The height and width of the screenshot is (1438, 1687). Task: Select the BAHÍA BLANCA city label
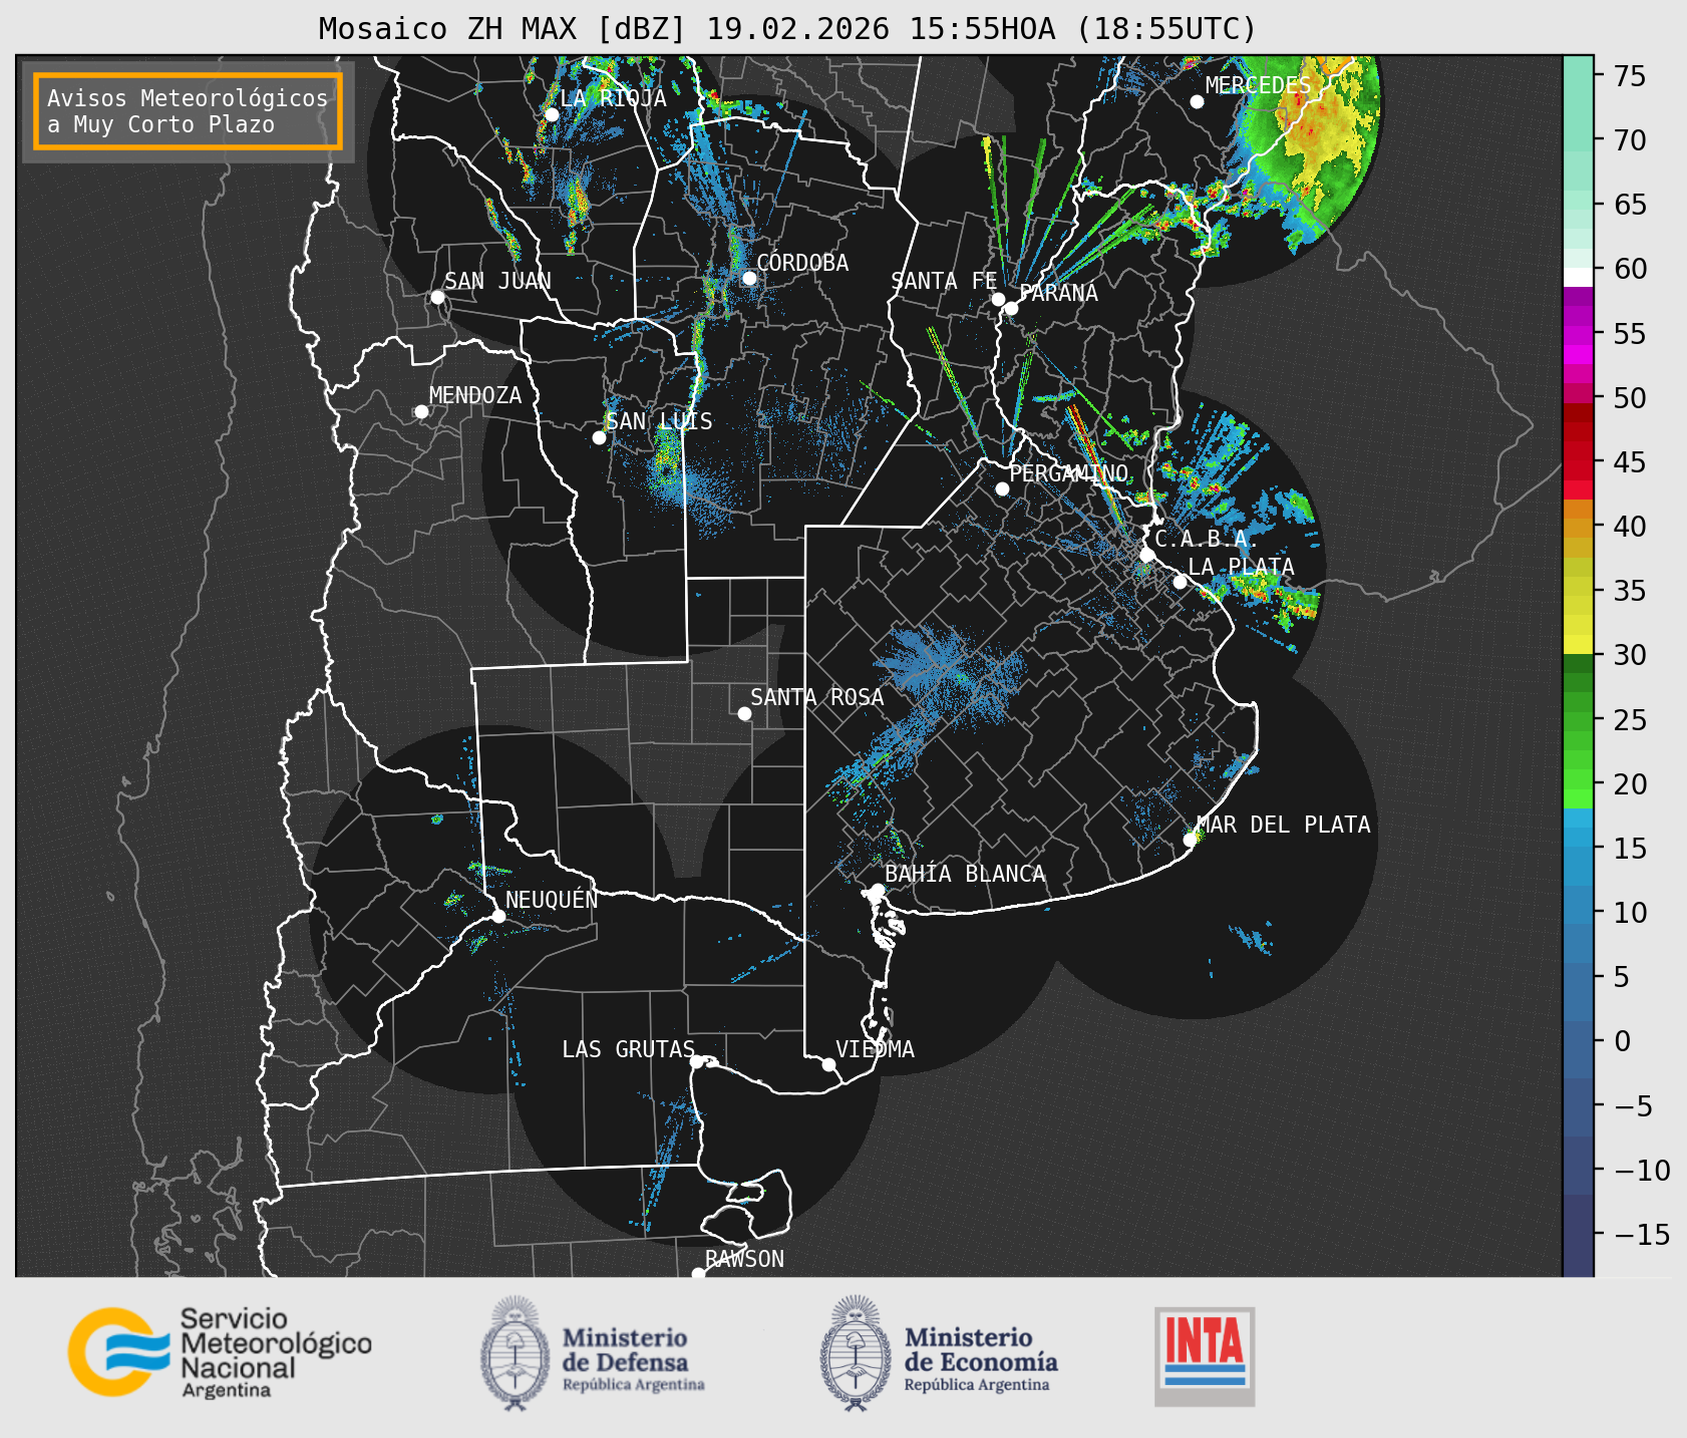965,873
